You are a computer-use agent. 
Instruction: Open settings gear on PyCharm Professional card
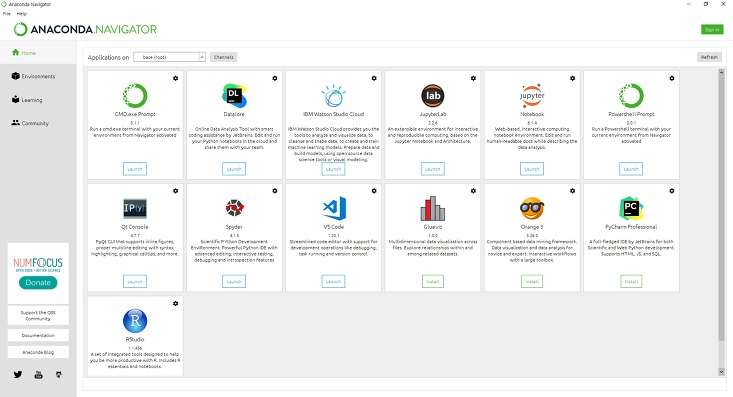672,191
